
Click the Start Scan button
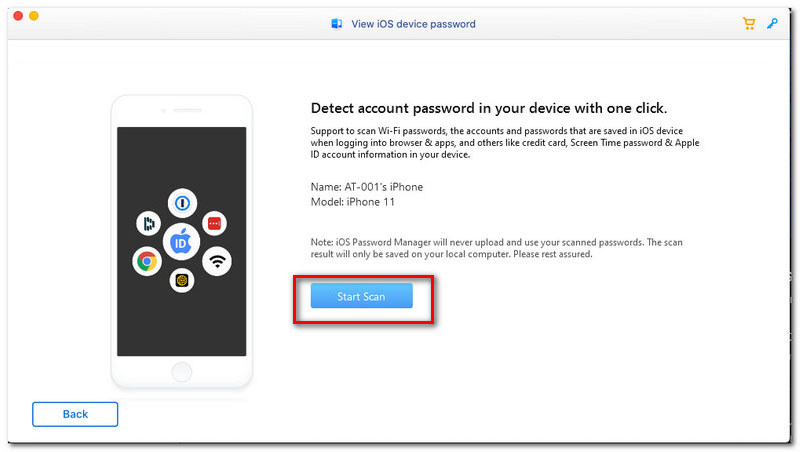pos(361,296)
